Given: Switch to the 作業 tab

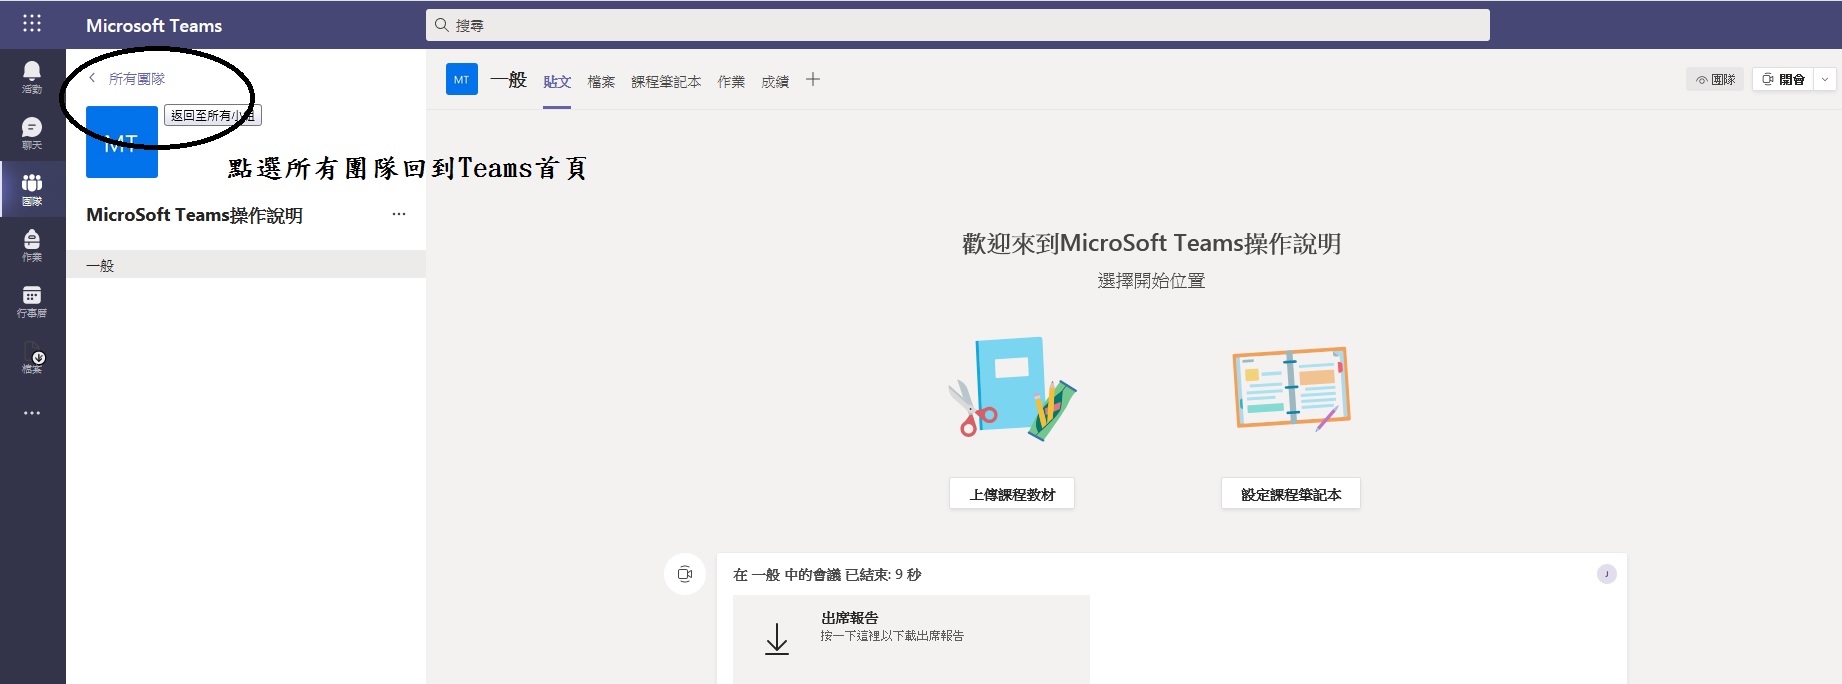Looking at the screenshot, I should [x=731, y=82].
